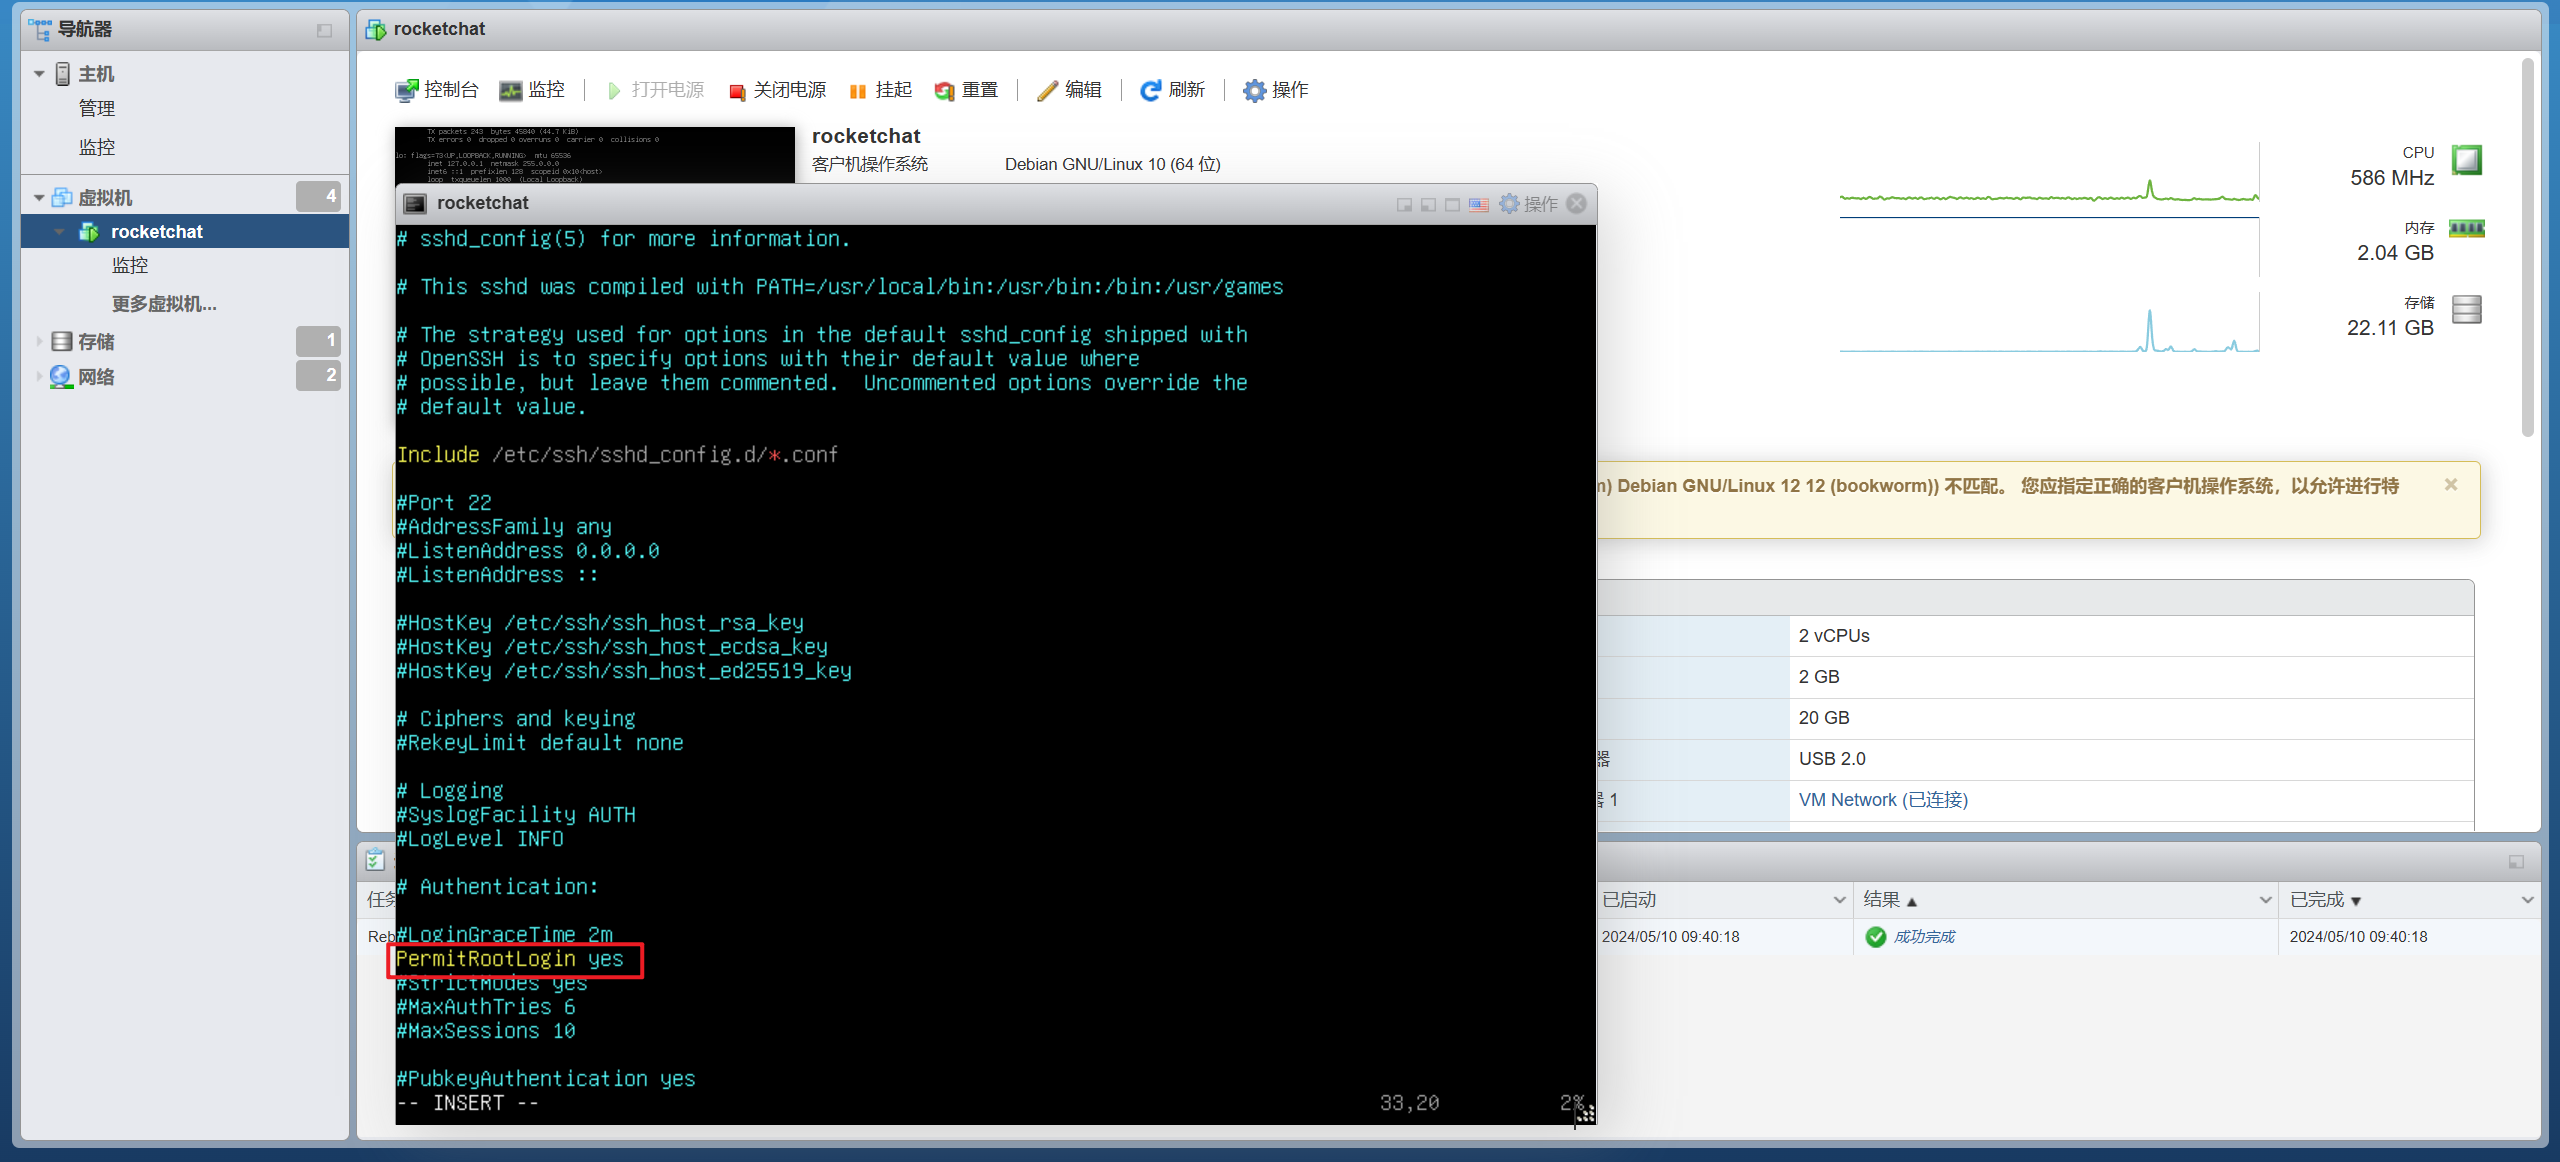Open 更多虚拟机... in navigator
The width and height of the screenshot is (2560, 1162).
point(164,304)
